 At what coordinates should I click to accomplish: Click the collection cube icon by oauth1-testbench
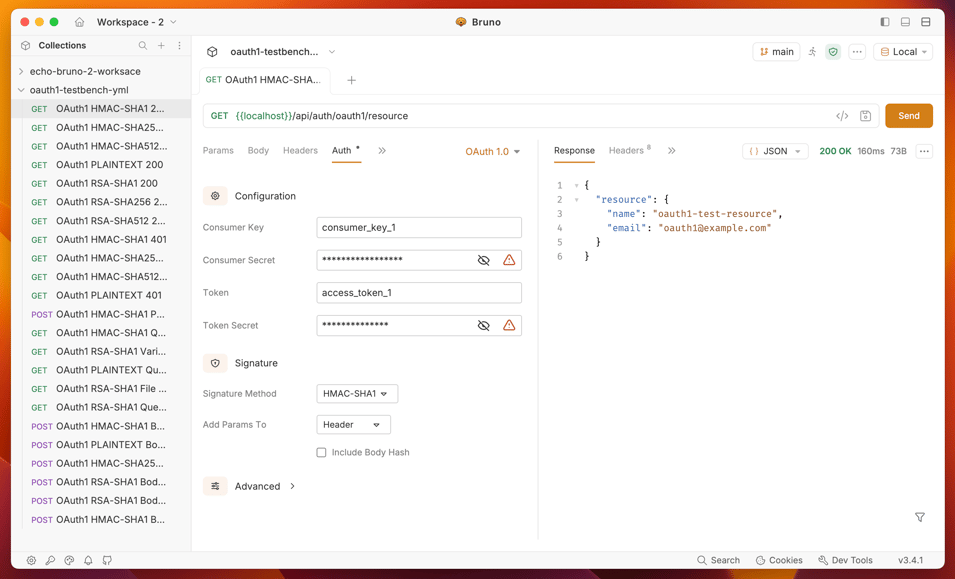point(212,52)
